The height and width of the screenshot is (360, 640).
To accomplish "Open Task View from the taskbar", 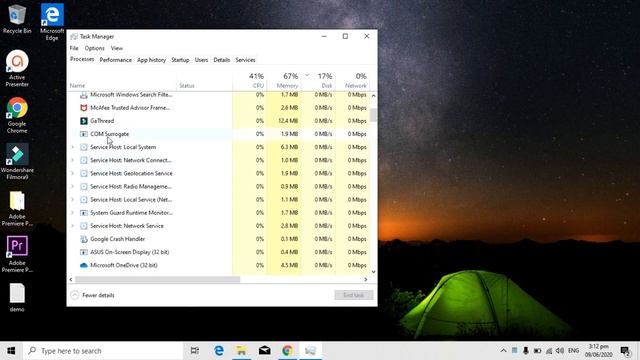I will [195, 351].
